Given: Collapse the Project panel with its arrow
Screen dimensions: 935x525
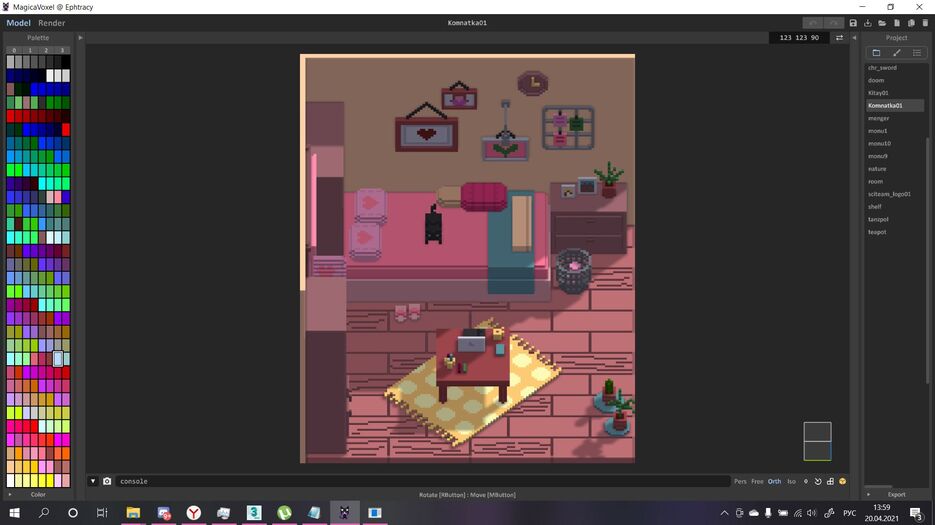Looking at the screenshot, I should click(x=854, y=38).
